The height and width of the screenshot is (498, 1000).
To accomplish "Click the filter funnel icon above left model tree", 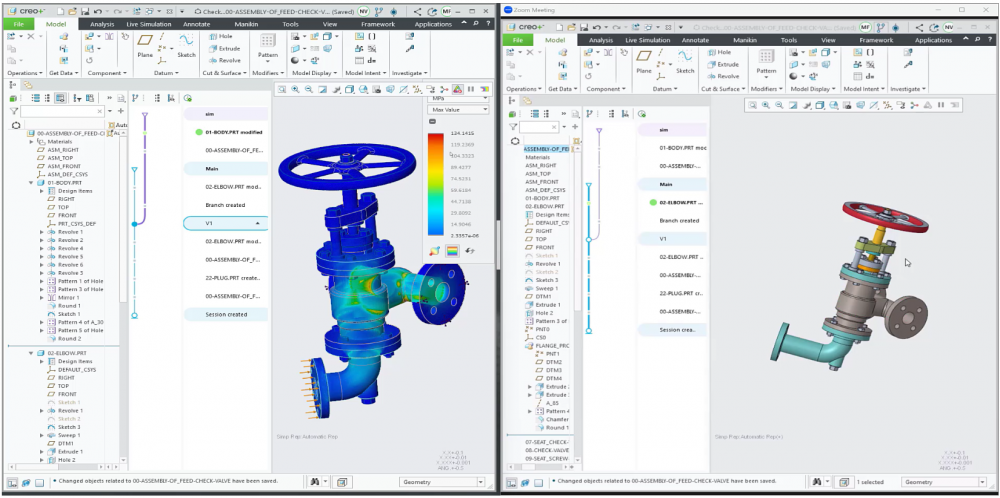I will point(16,112).
